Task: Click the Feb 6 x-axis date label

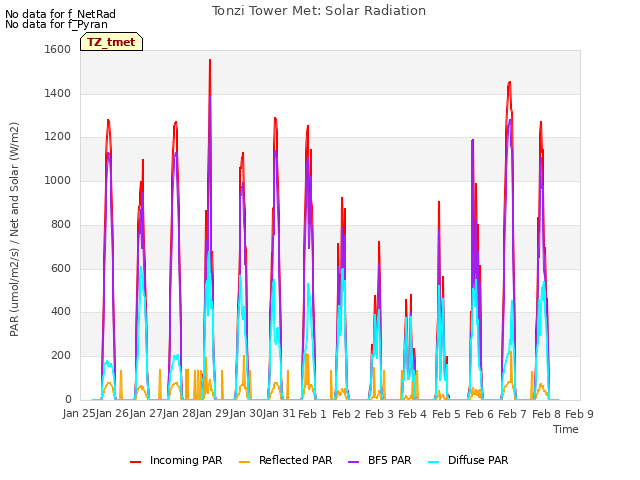Action: pyautogui.click(x=479, y=414)
